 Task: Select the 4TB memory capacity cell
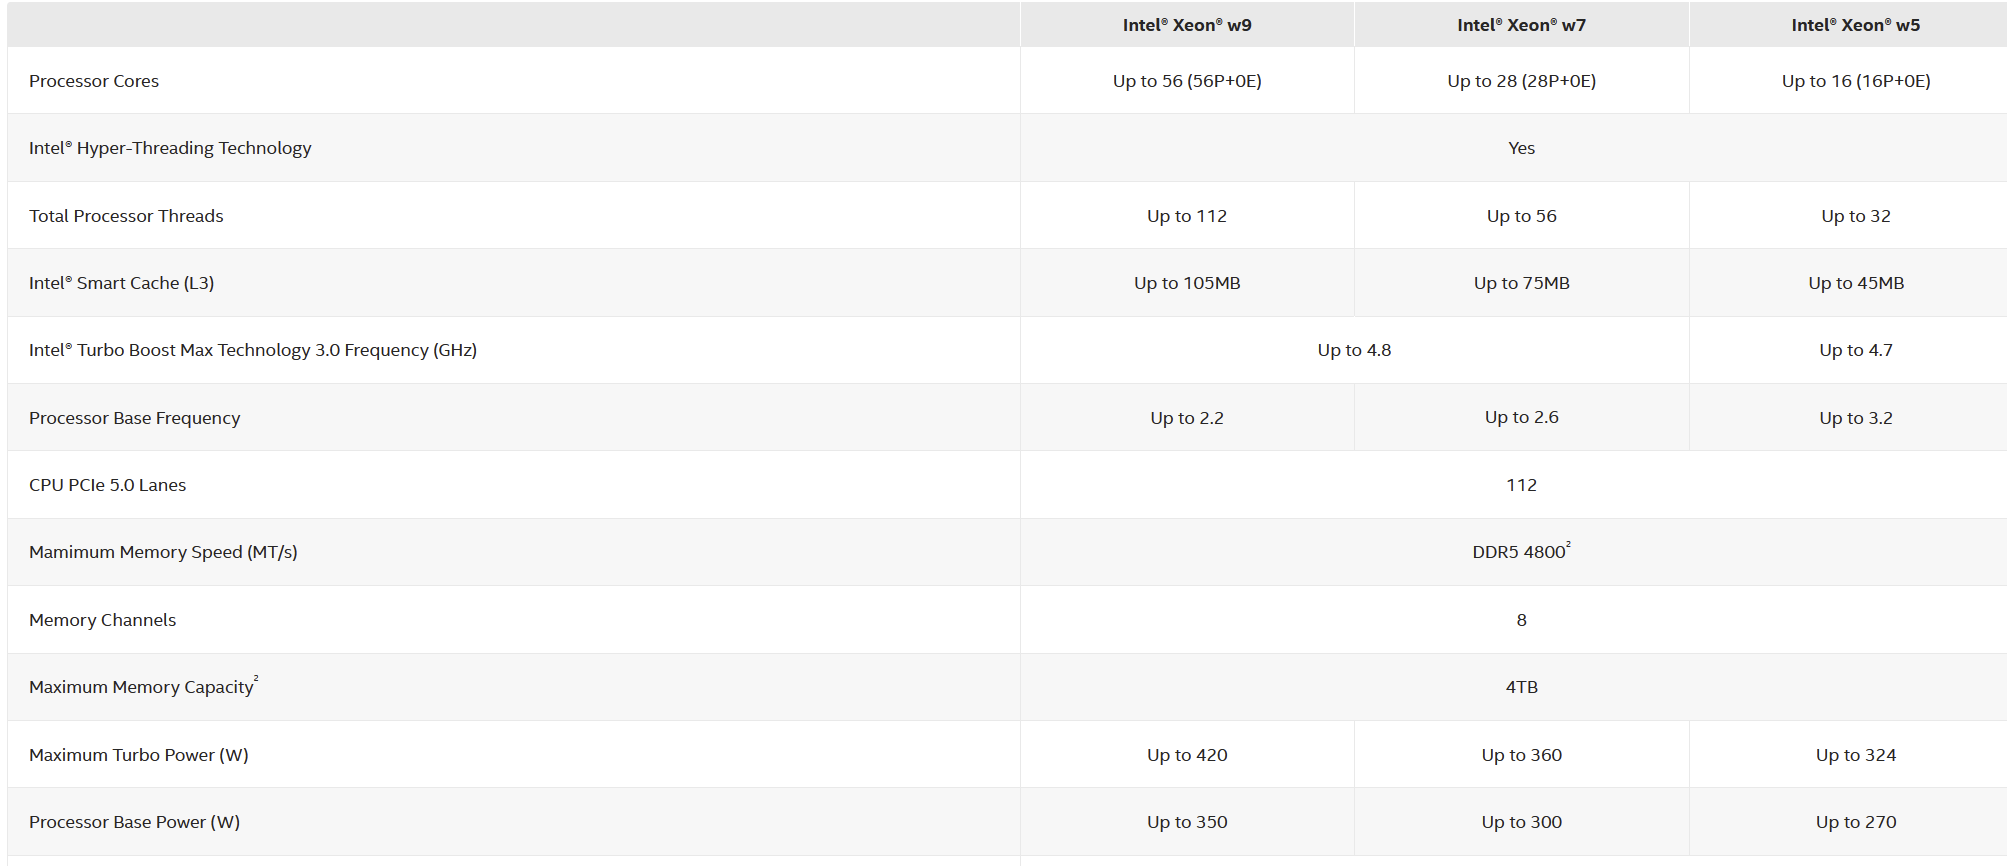coord(1521,687)
